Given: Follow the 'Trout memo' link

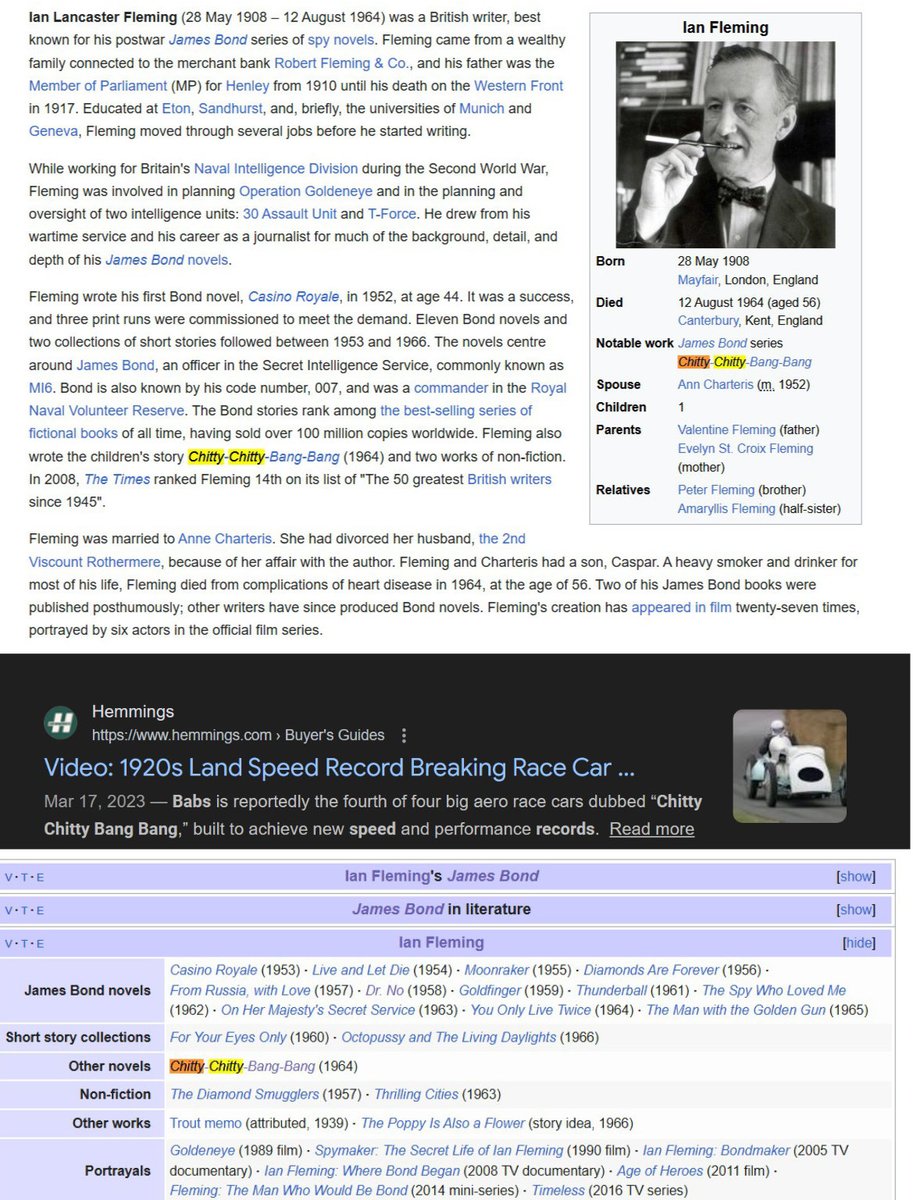Looking at the screenshot, I should pyautogui.click(x=208, y=1123).
